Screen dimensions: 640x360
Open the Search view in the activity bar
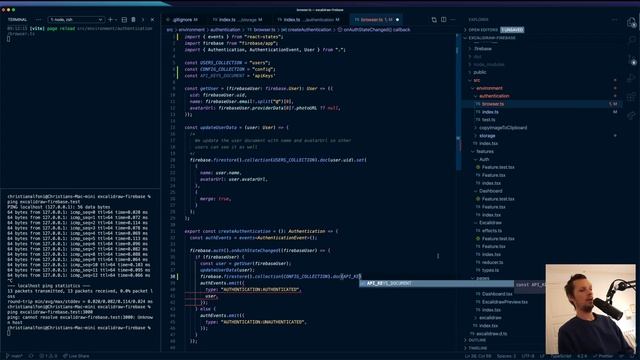pyautogui.click(x=632, y=40)
